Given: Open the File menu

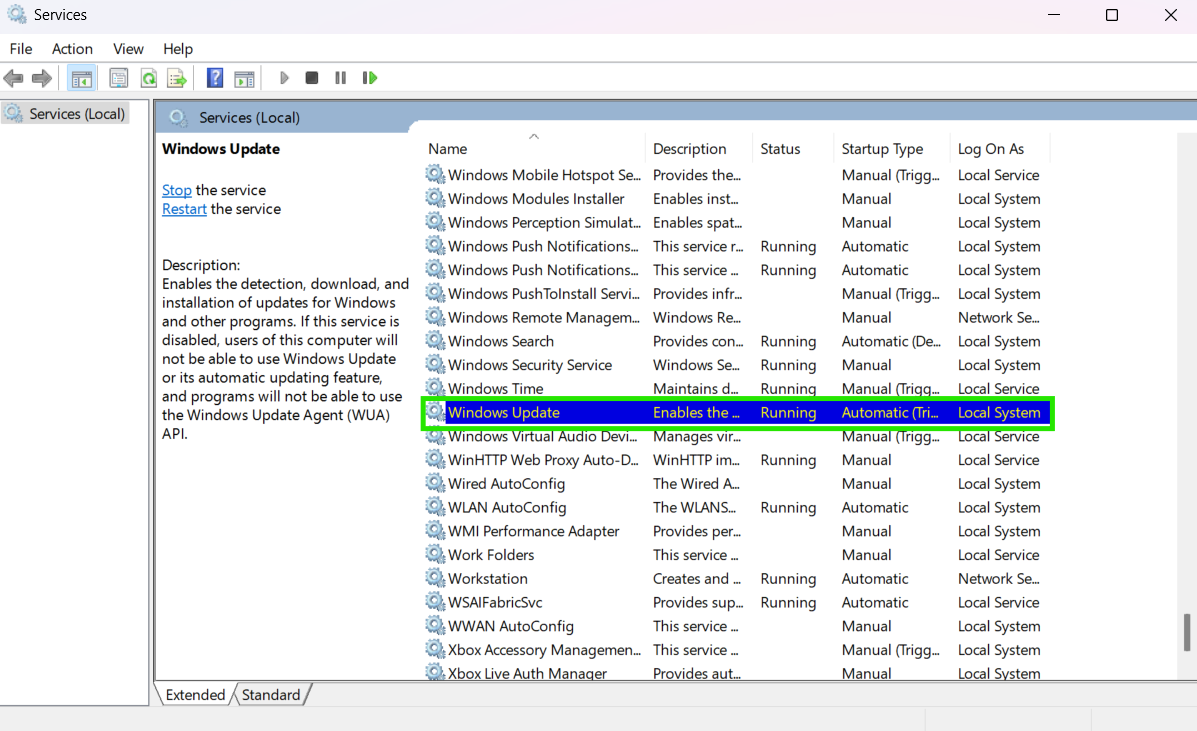Looking at the screenshot, I should pos(21,49).
